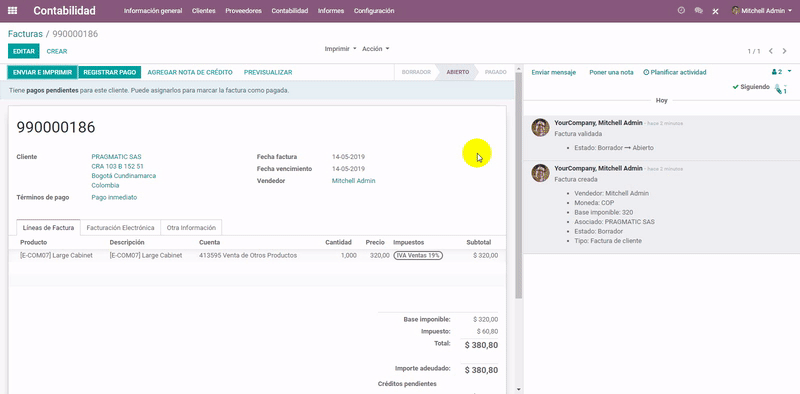Click the PREVISUALIZAR button
800x394 pixels.
(x=268, y=72)
